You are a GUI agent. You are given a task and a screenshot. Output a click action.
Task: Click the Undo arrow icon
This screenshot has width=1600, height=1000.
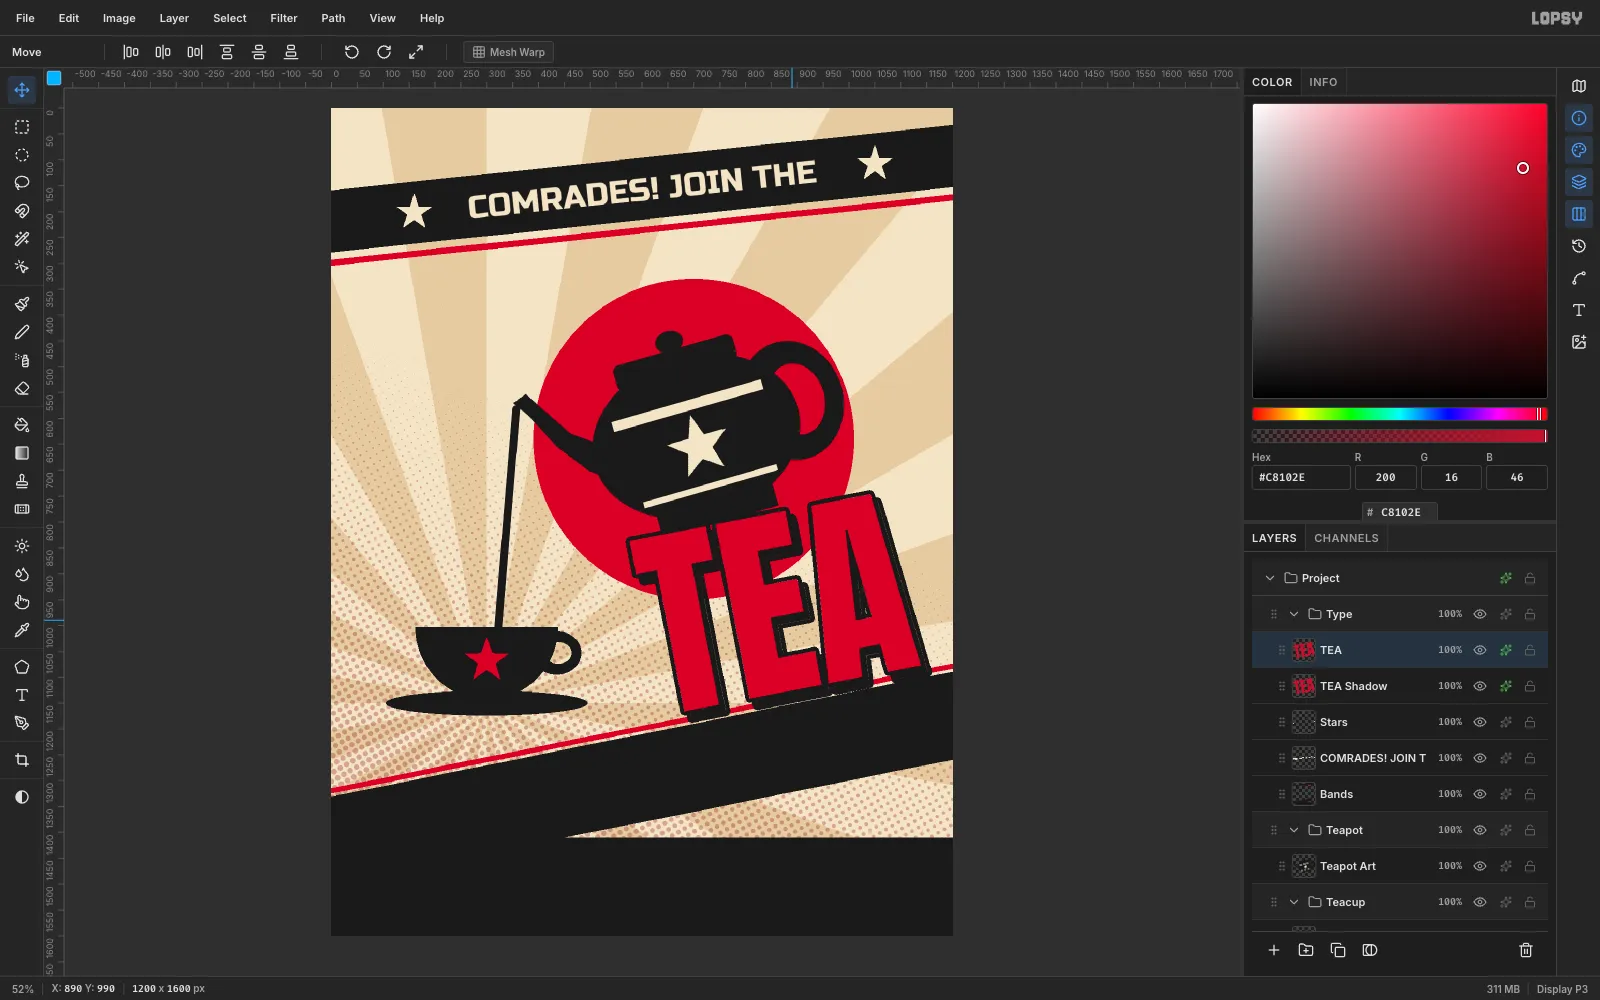[352, 52]
